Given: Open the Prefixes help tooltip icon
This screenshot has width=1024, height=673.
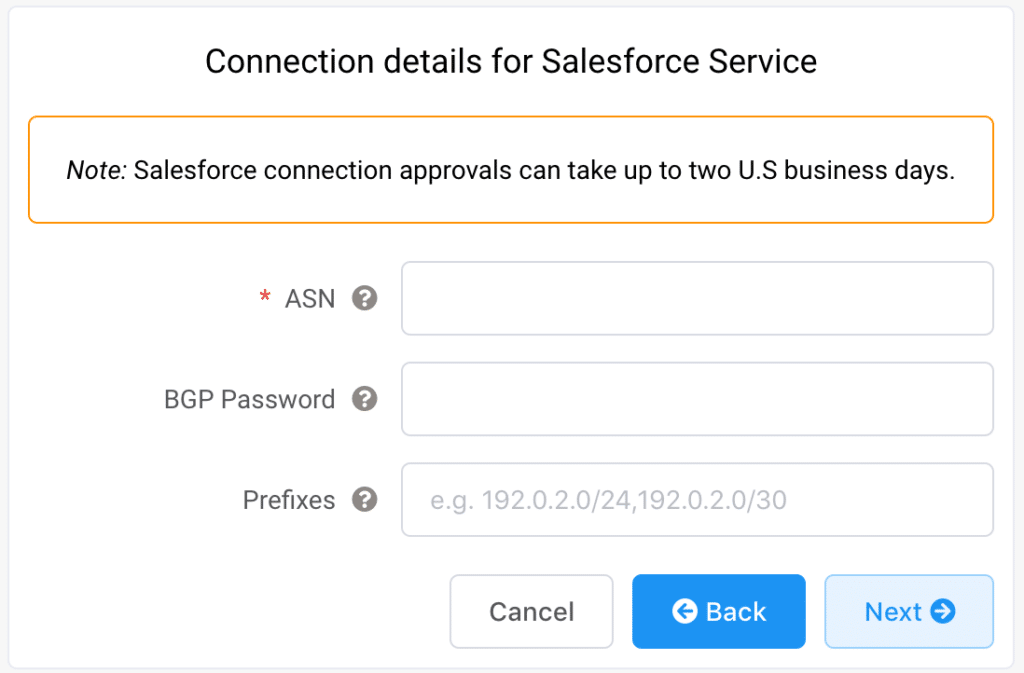Looking at the screenshot, I should [365, 499].
